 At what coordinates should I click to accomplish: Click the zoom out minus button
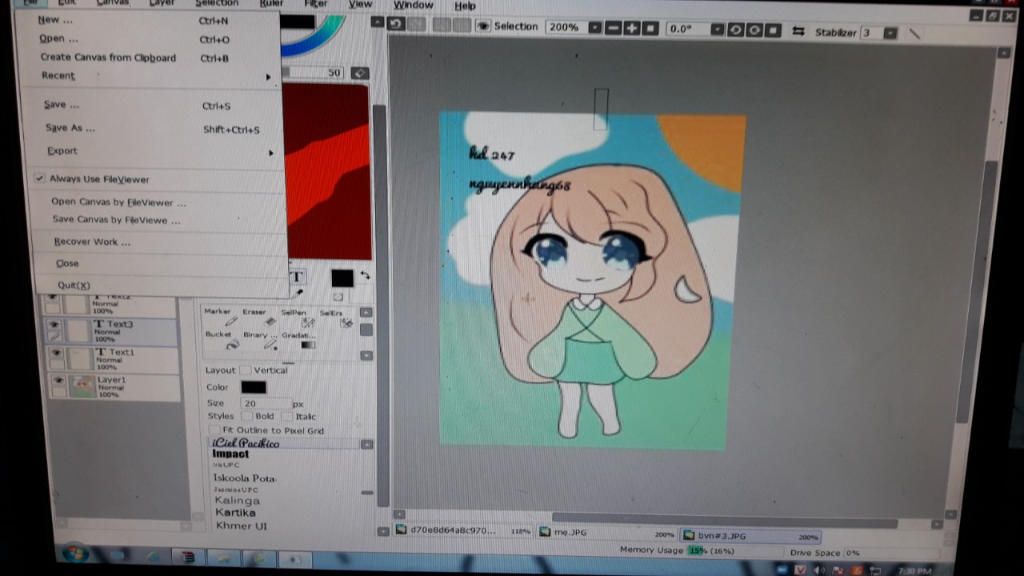coord(613,28)
